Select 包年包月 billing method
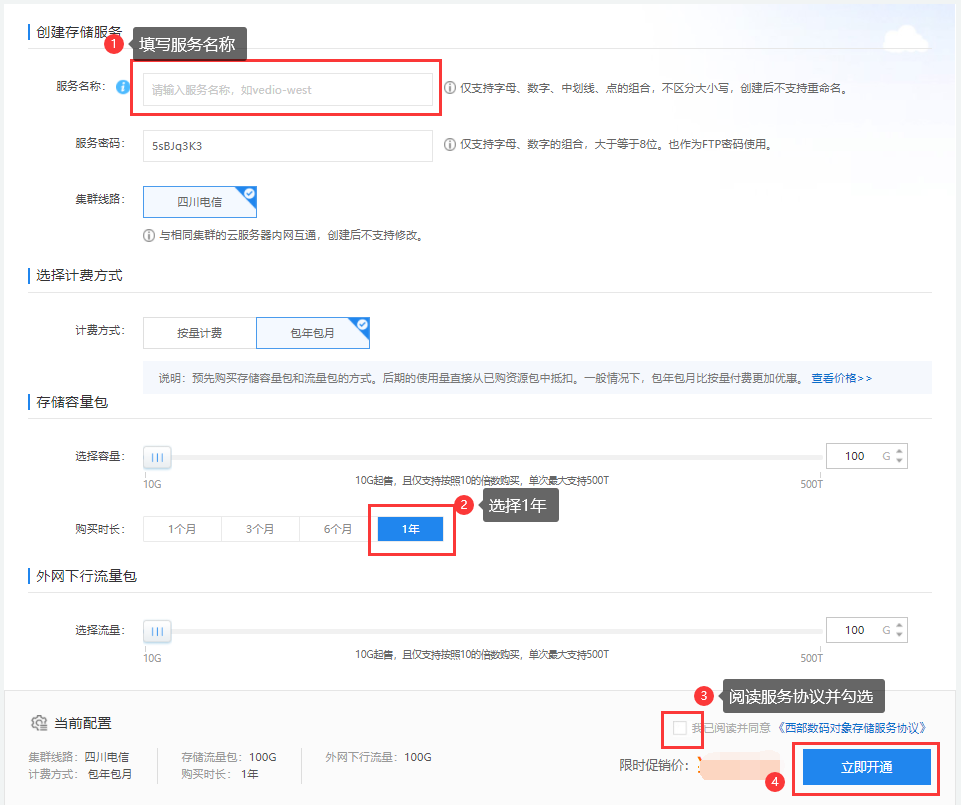961x805 pixels. 312,333
